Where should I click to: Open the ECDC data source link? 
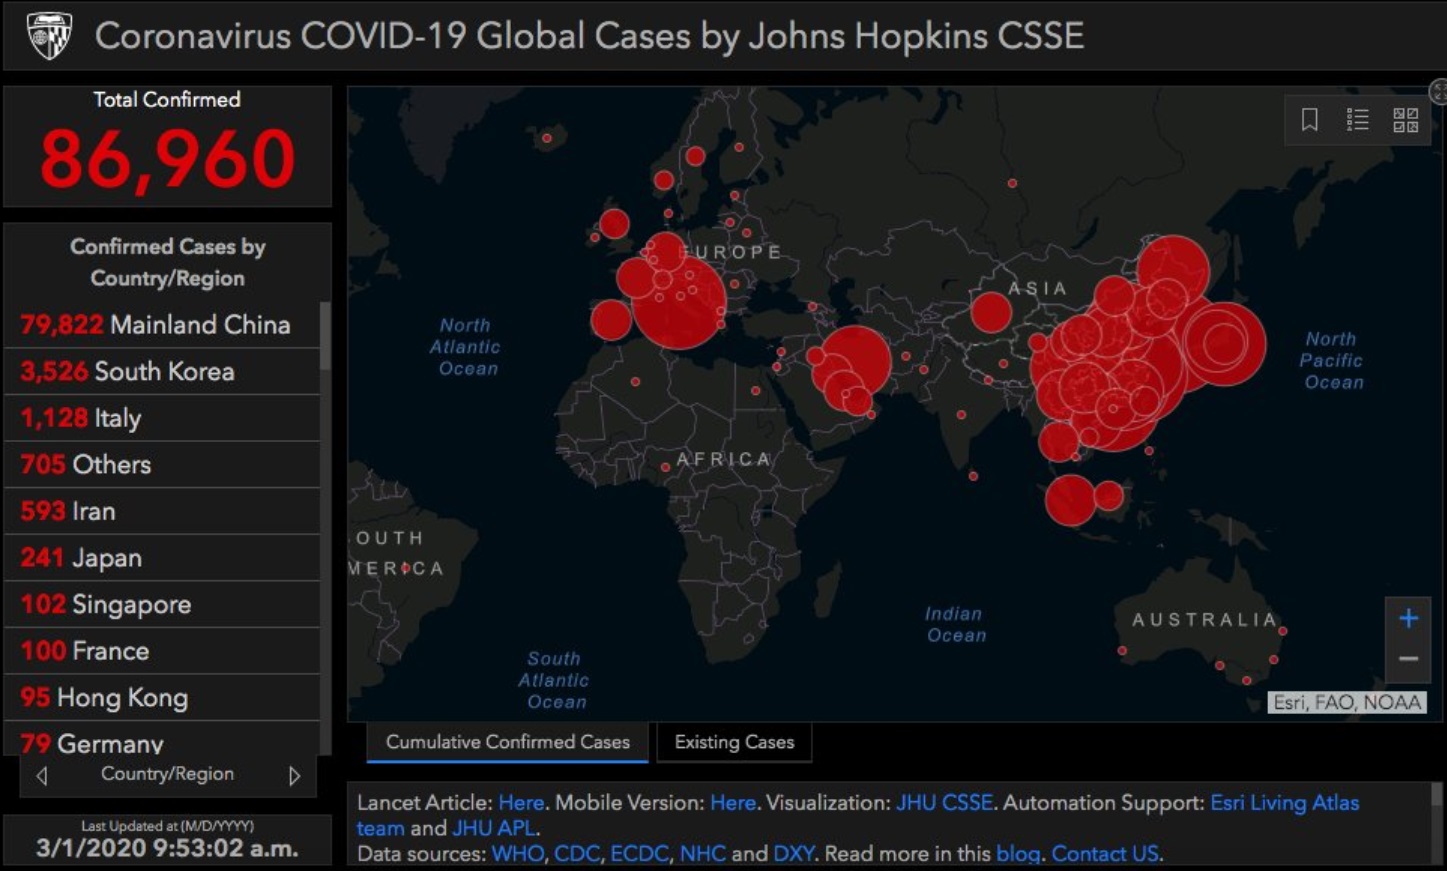(639, 854)
